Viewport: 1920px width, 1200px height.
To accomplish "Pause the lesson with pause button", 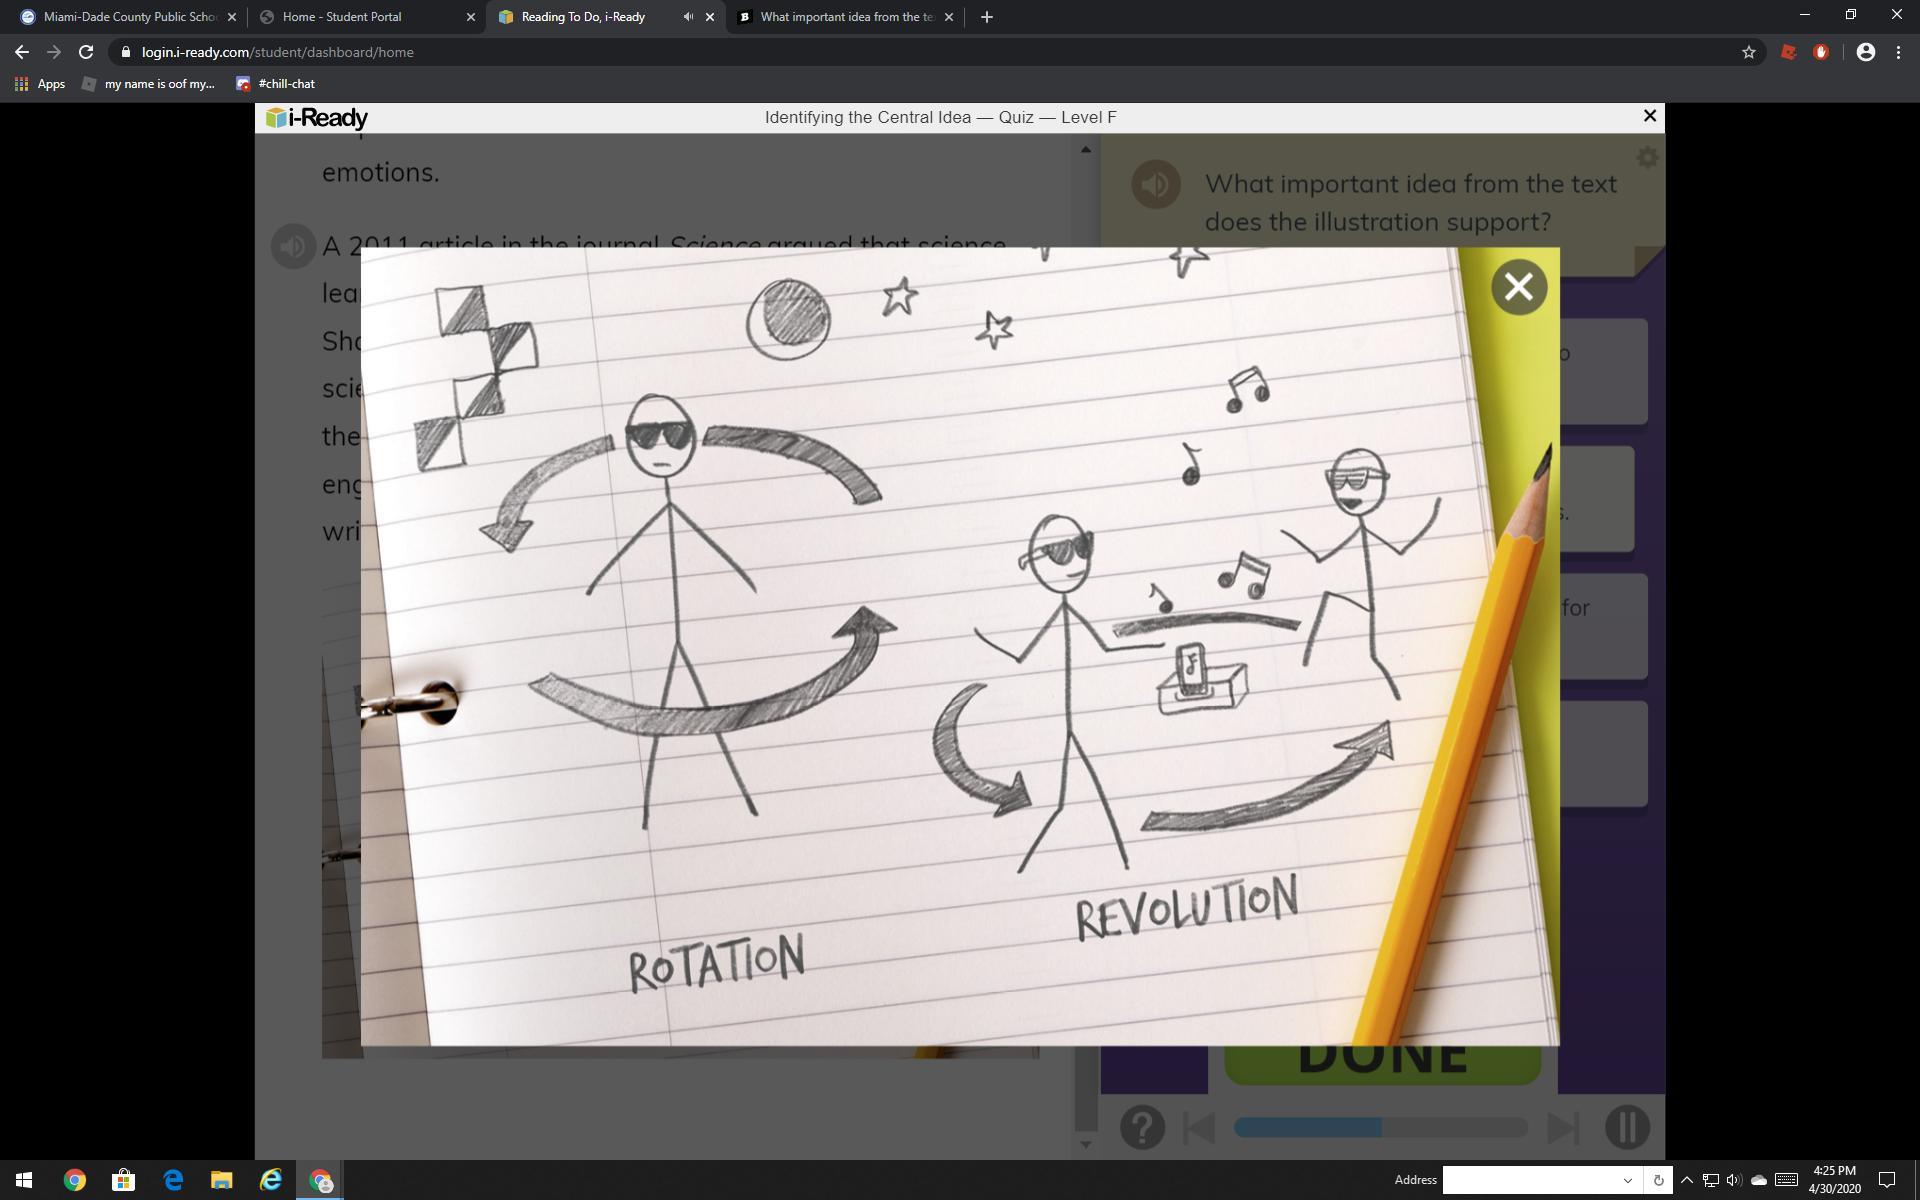I will tap(1627, 1127).
